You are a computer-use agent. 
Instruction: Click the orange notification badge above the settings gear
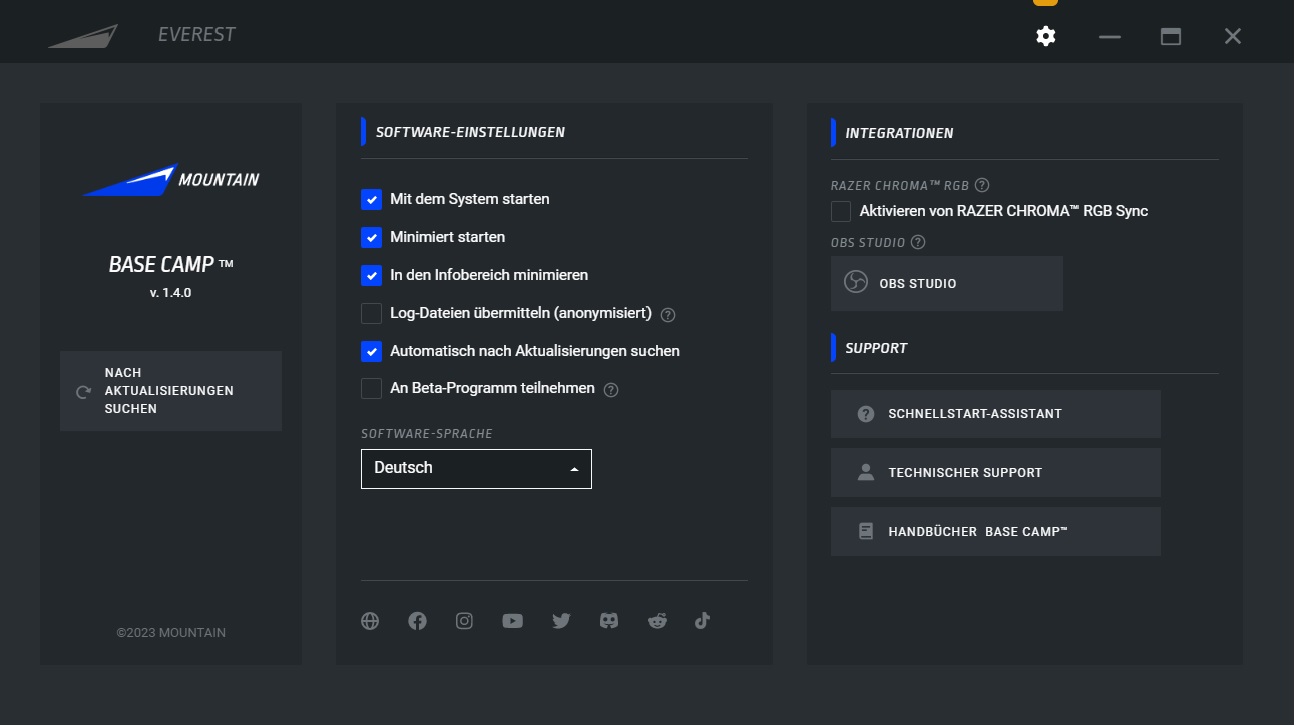[x=1045, y=3]
